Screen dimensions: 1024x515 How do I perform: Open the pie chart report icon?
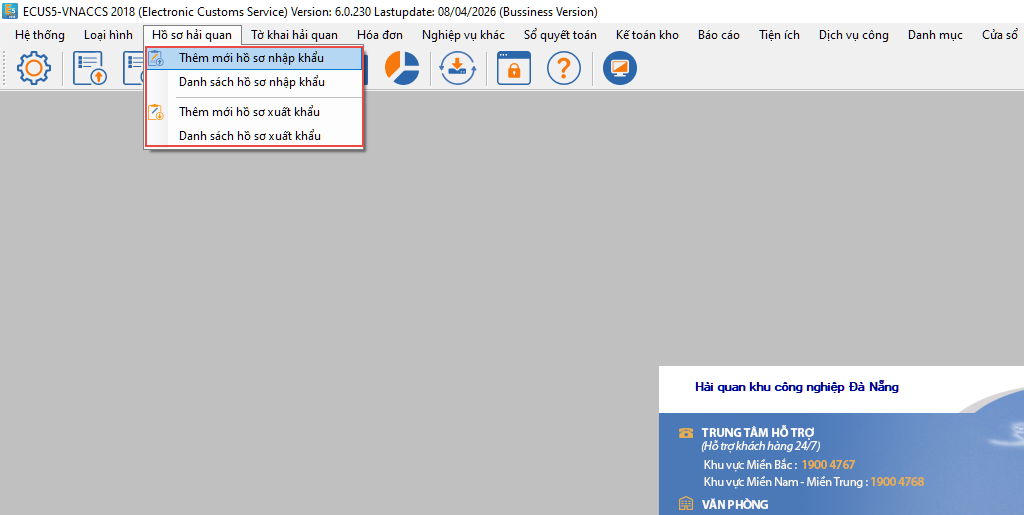pyautogui.click(x=403, y=68)
